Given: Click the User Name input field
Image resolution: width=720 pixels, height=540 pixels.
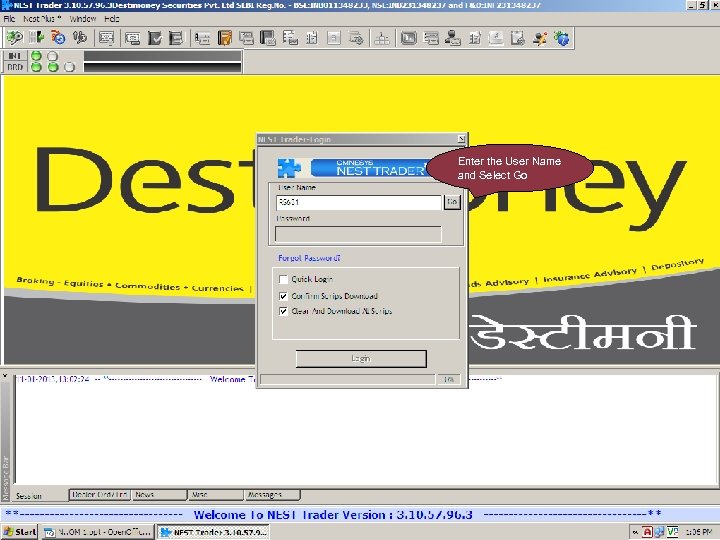Looking at the screenshot, I should point(358,202).
